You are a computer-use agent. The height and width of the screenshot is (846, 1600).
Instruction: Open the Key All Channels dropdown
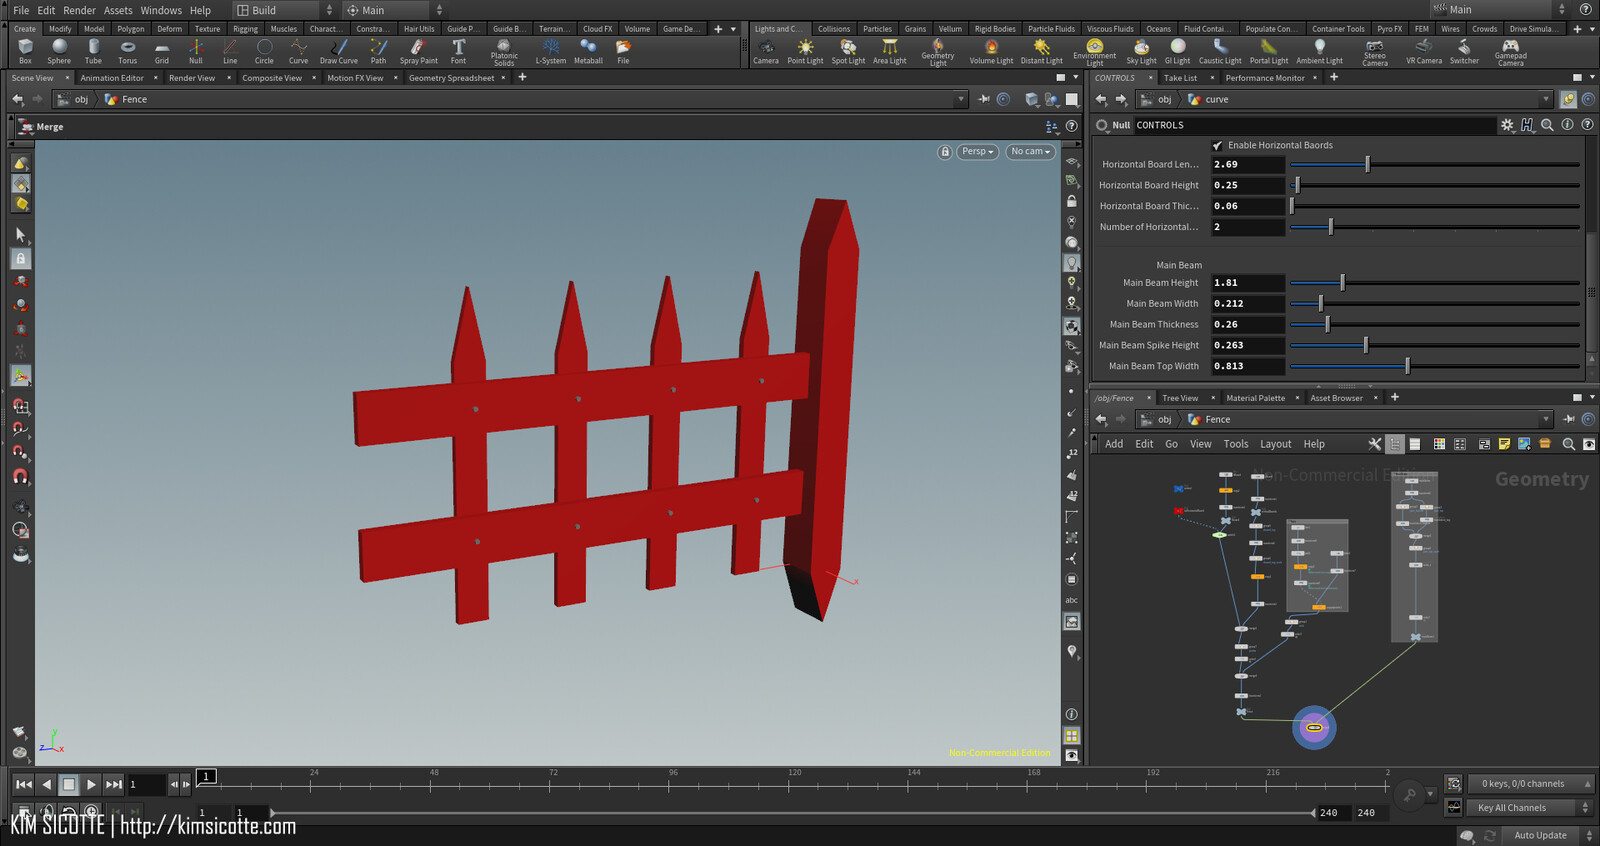coord(1530,808)
